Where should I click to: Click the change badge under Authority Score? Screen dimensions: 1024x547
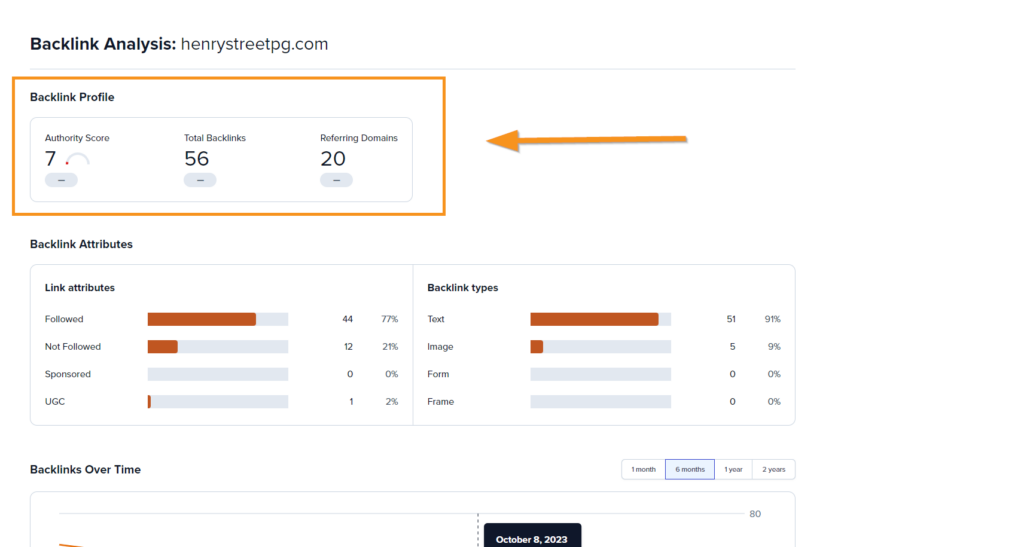coord(61,180)
